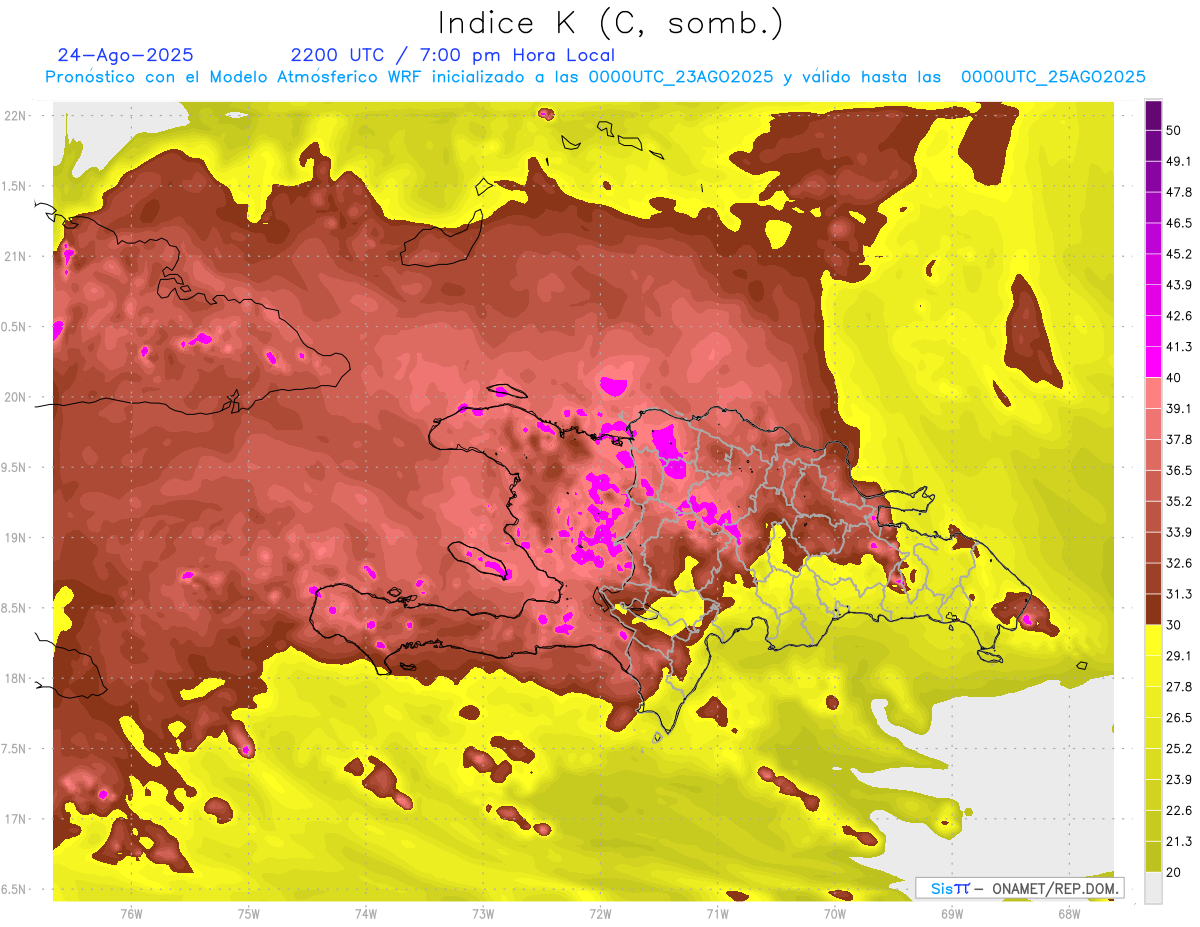Click the longitude label "69W"
1200x927 pixels.
click(x=952, y=914)
